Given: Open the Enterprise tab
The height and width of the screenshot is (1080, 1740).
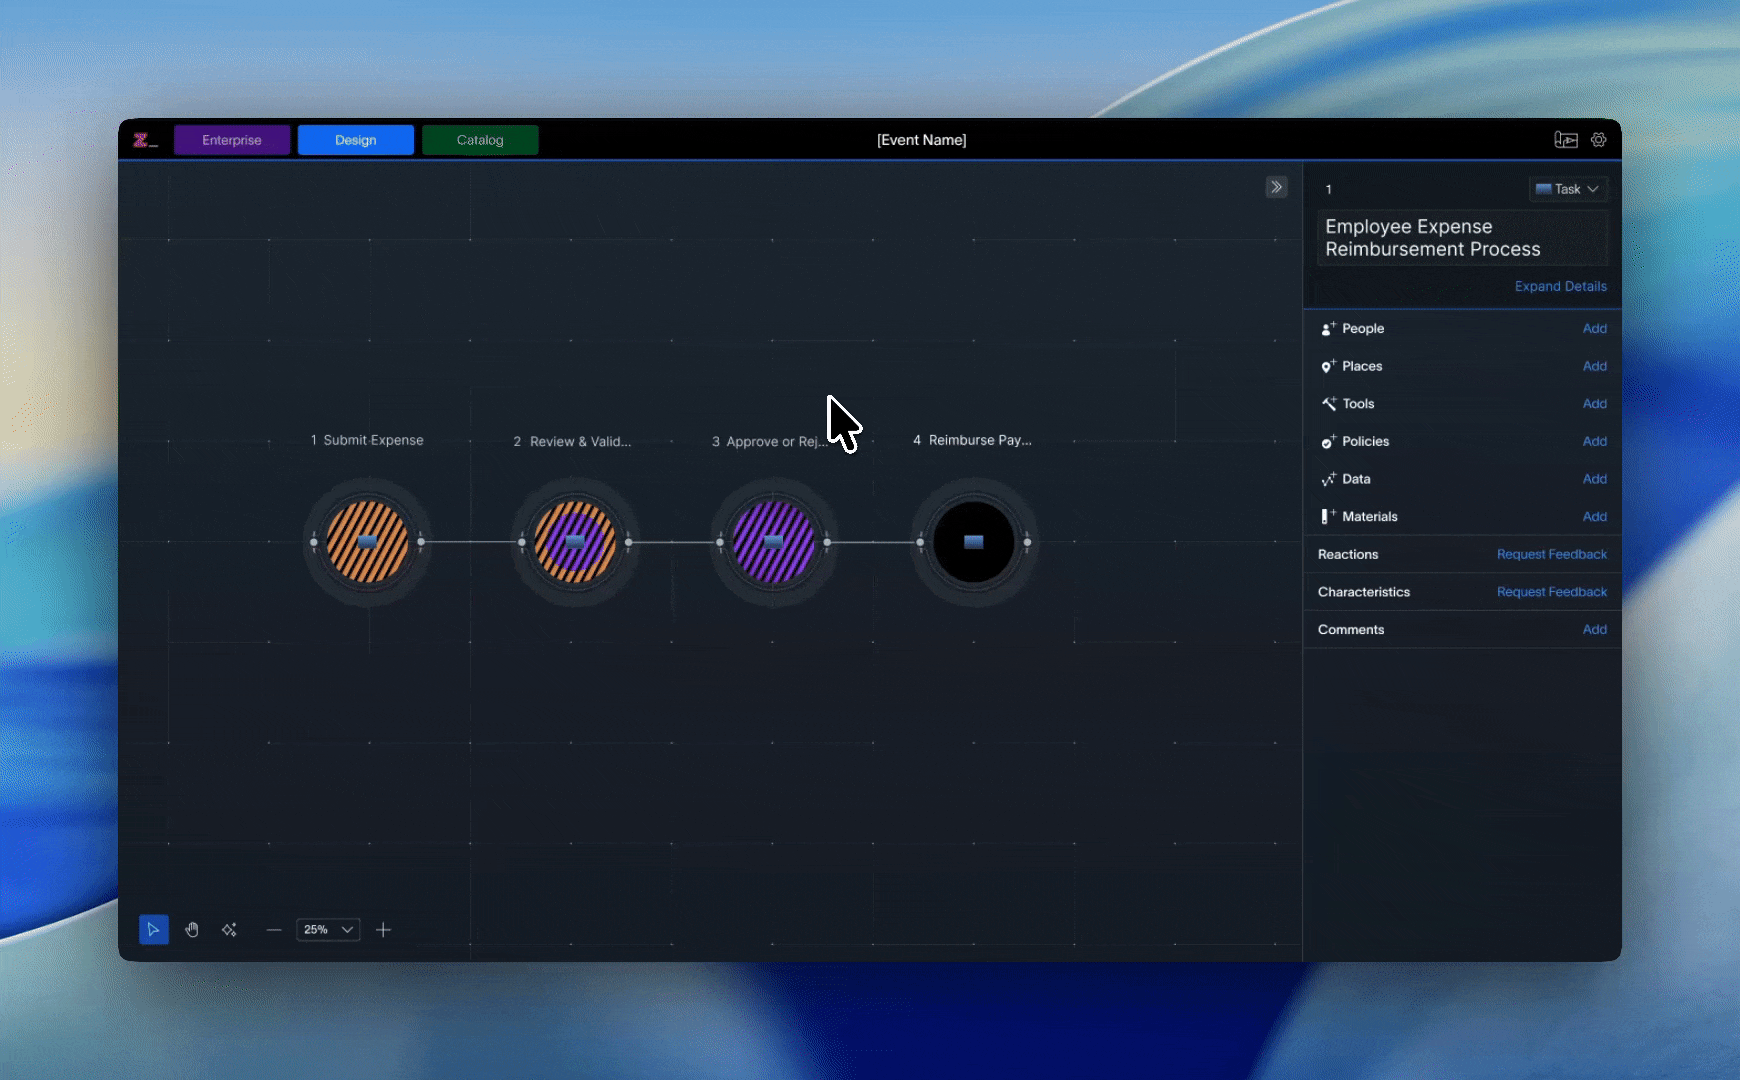Looking at the screenshot, I should (232, 140).
